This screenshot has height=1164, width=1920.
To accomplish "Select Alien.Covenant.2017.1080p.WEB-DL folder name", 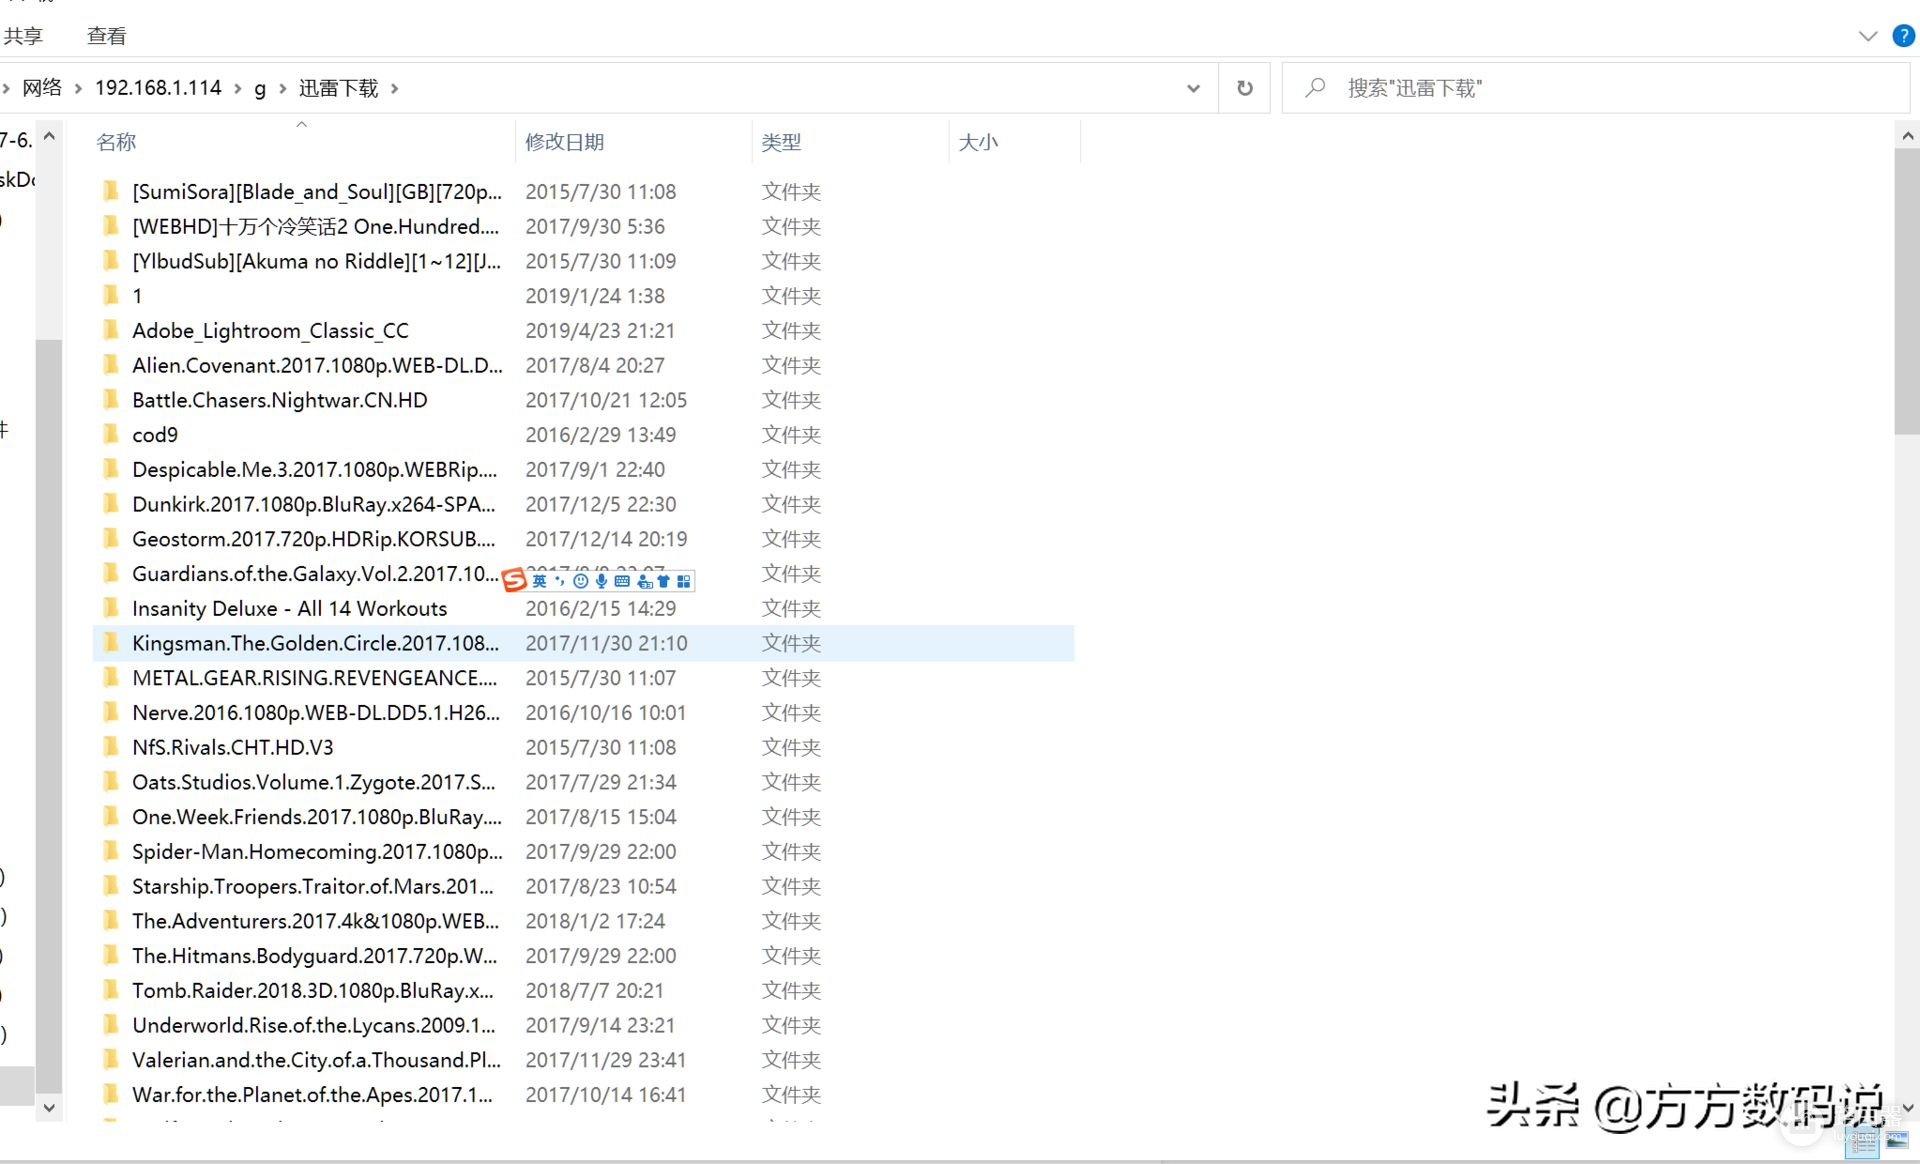I will tap(317, 365).
